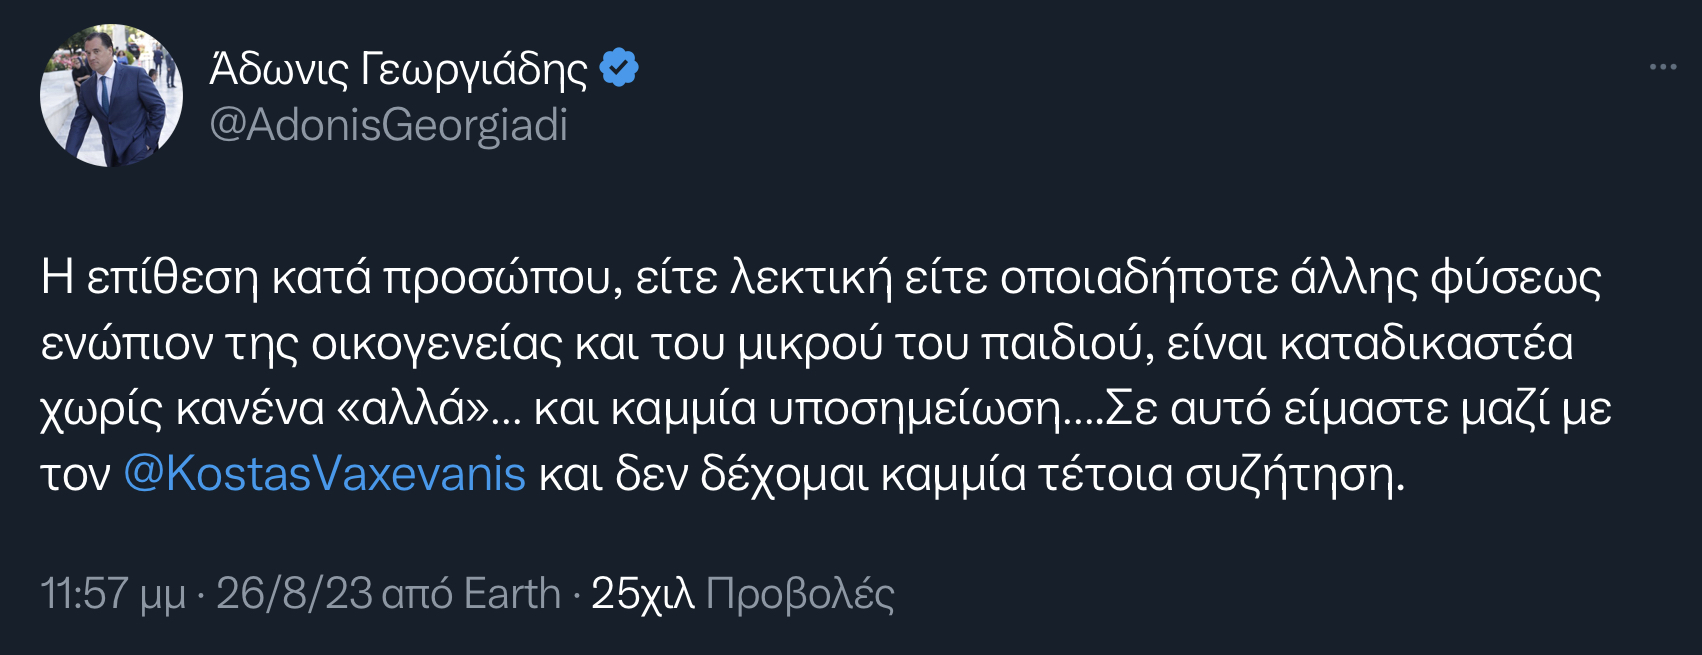
Task: Click the Earth location label
Action: [x=512, y=594]
